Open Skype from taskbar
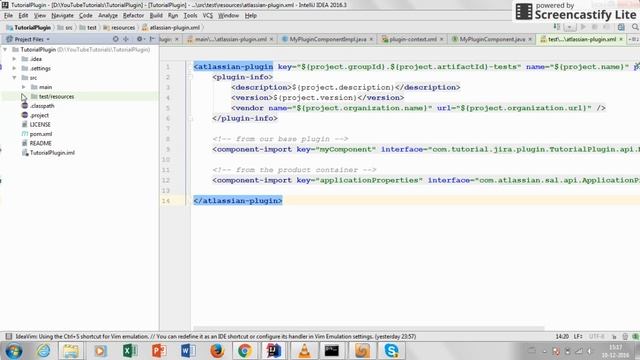 coord(391,351)
